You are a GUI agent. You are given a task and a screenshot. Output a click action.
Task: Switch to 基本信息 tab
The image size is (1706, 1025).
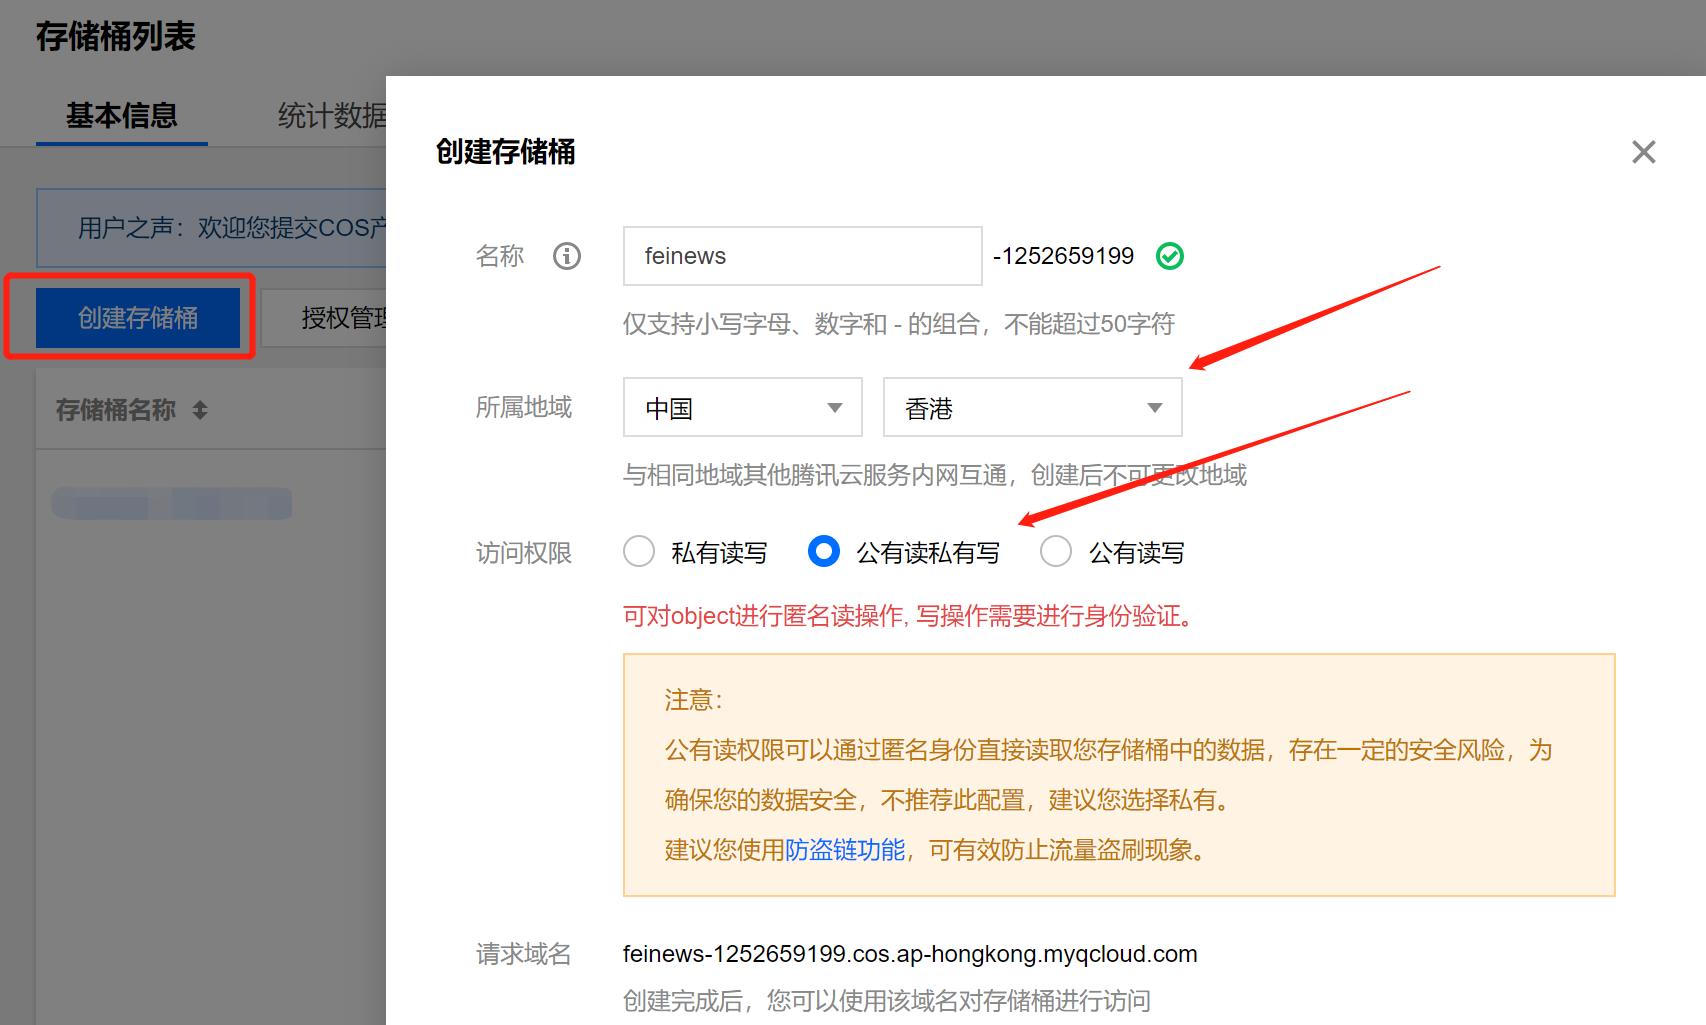click(122, 116)
